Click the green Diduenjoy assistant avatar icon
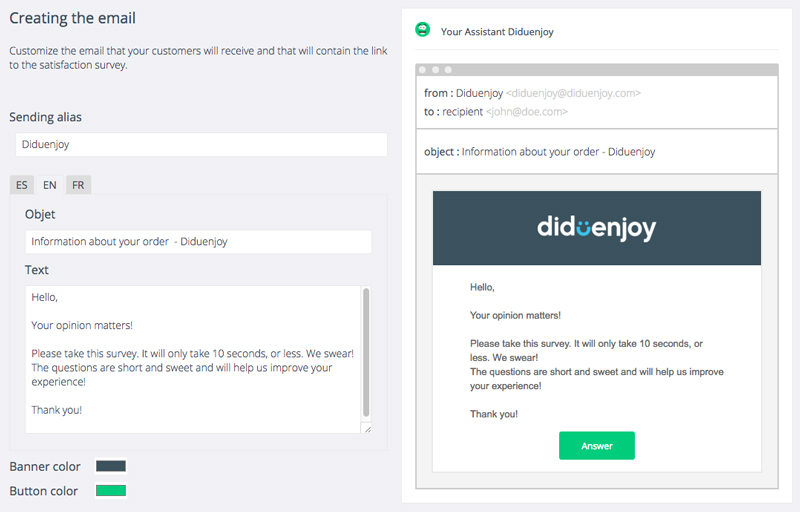 [422, 30]
